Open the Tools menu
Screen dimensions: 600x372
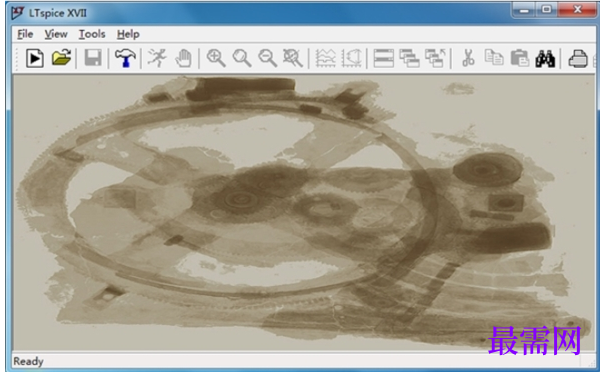(x=92, y=34)
